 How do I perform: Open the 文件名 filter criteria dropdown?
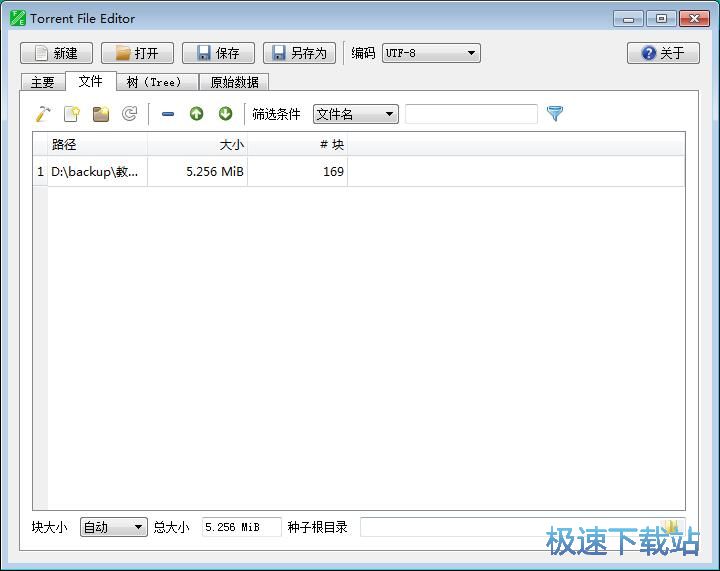coord(355,114)
